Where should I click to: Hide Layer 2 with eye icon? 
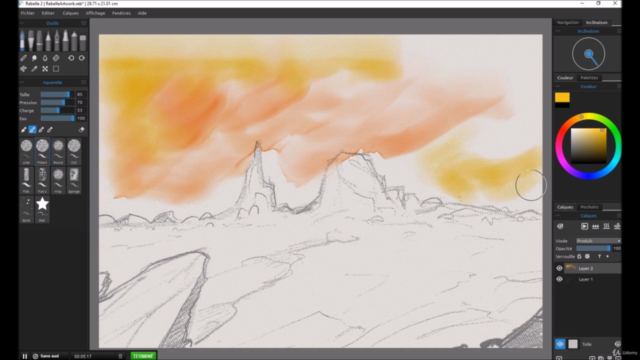pyautogui.click(x=559, y=268)
